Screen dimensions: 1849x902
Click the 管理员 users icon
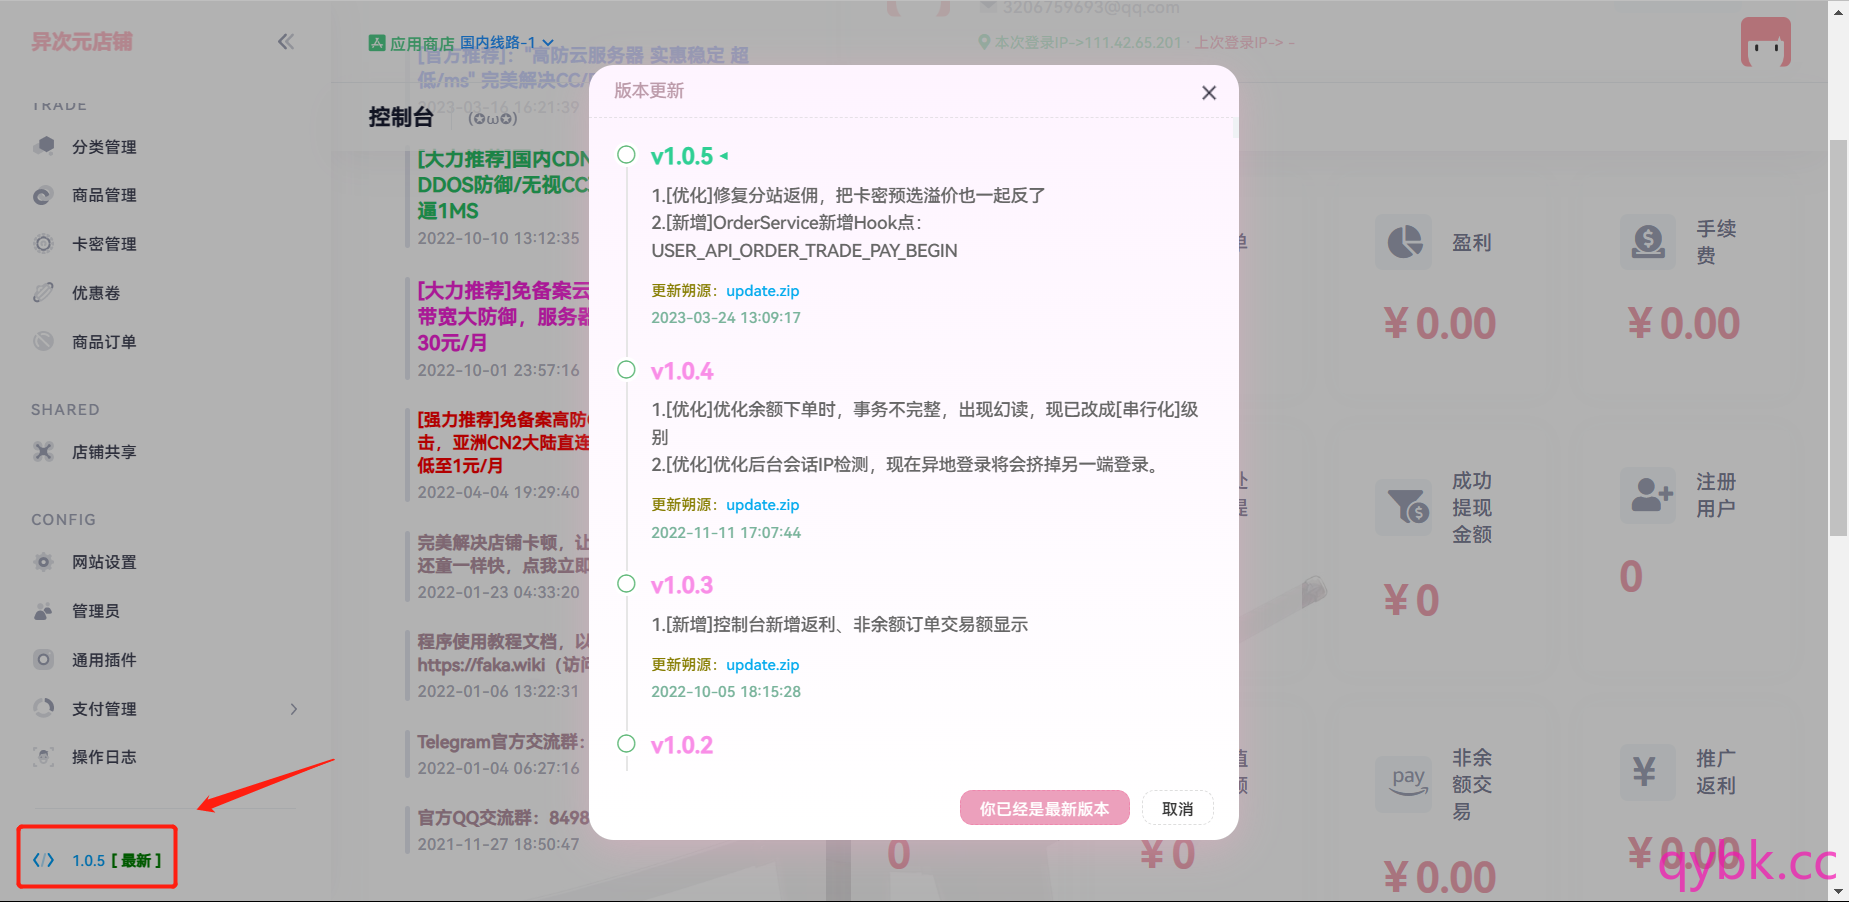[43, 611]
